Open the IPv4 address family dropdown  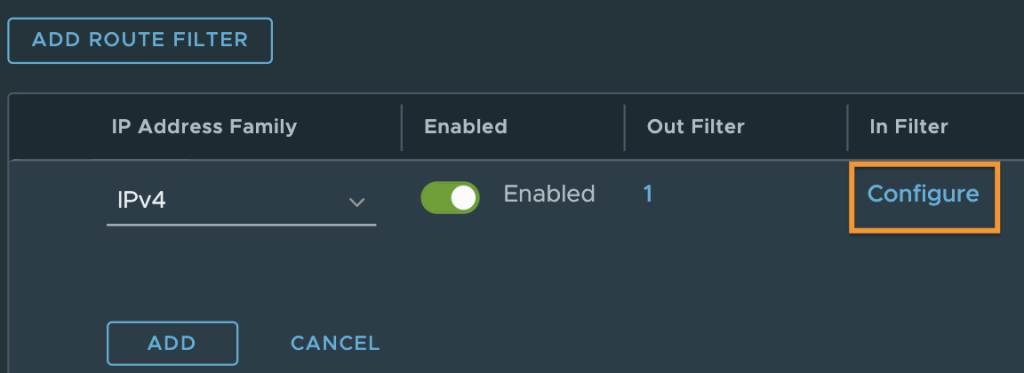(241, 201)
